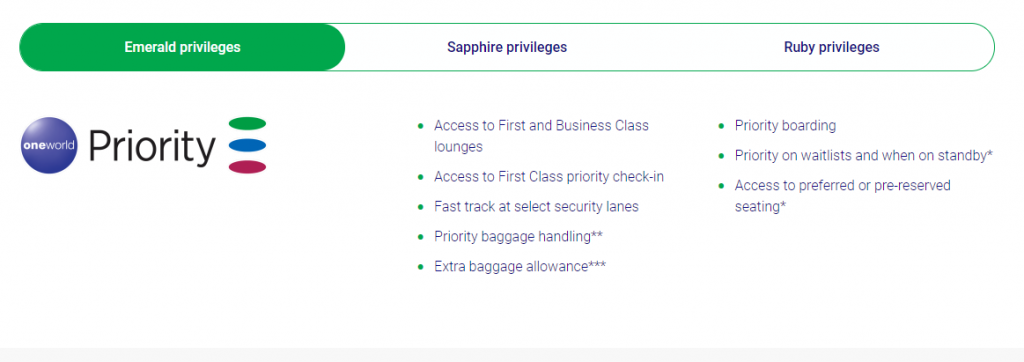Click bullet beside Priority boarding
Screen dimensions: 1024x362
click(x=721, y=125)
